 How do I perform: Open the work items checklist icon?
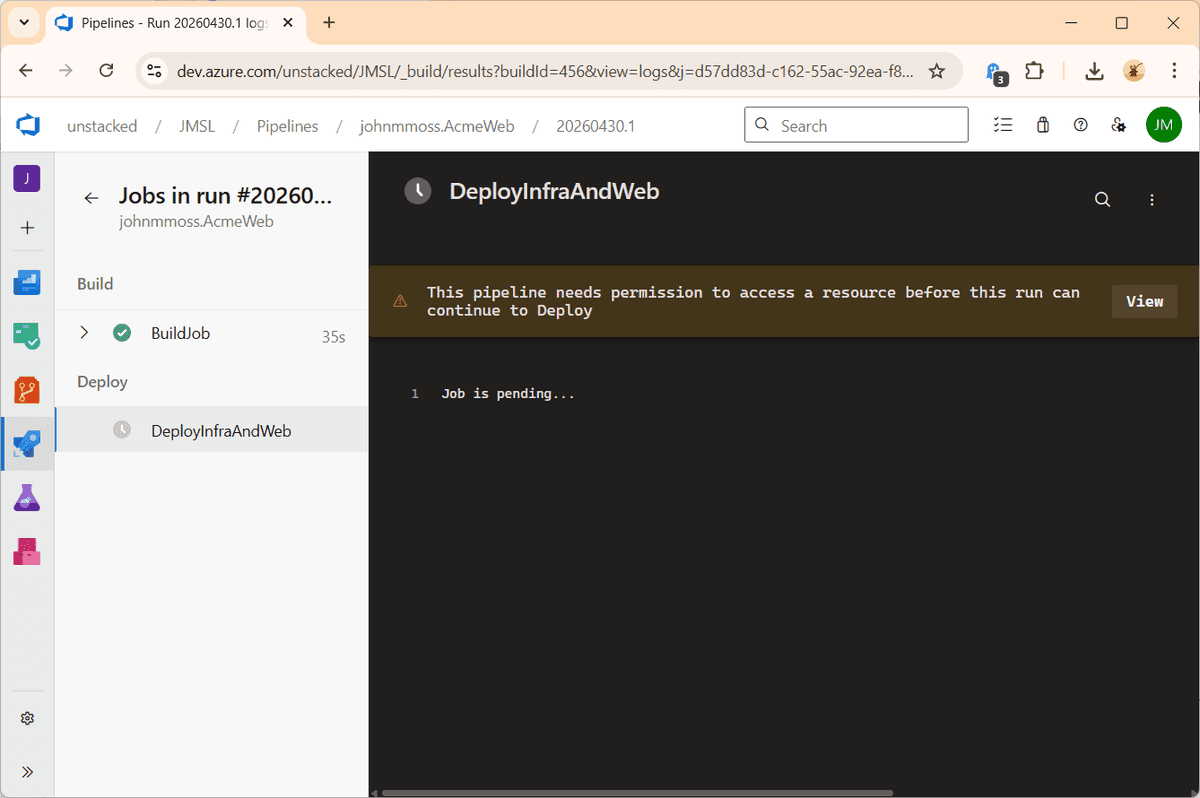tap(1003, 125)
